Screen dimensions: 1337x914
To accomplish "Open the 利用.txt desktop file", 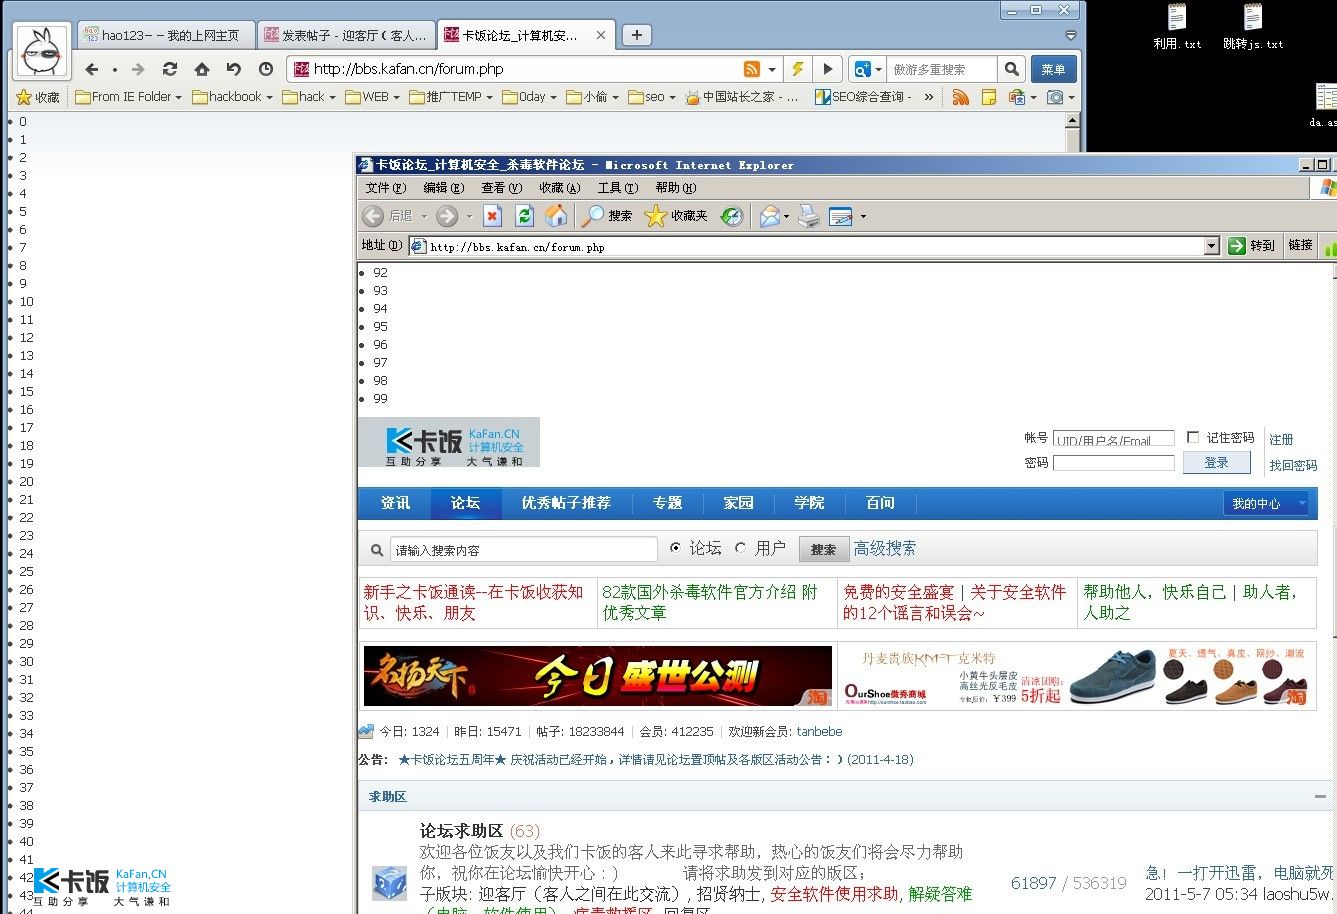I will (1177, 27).
